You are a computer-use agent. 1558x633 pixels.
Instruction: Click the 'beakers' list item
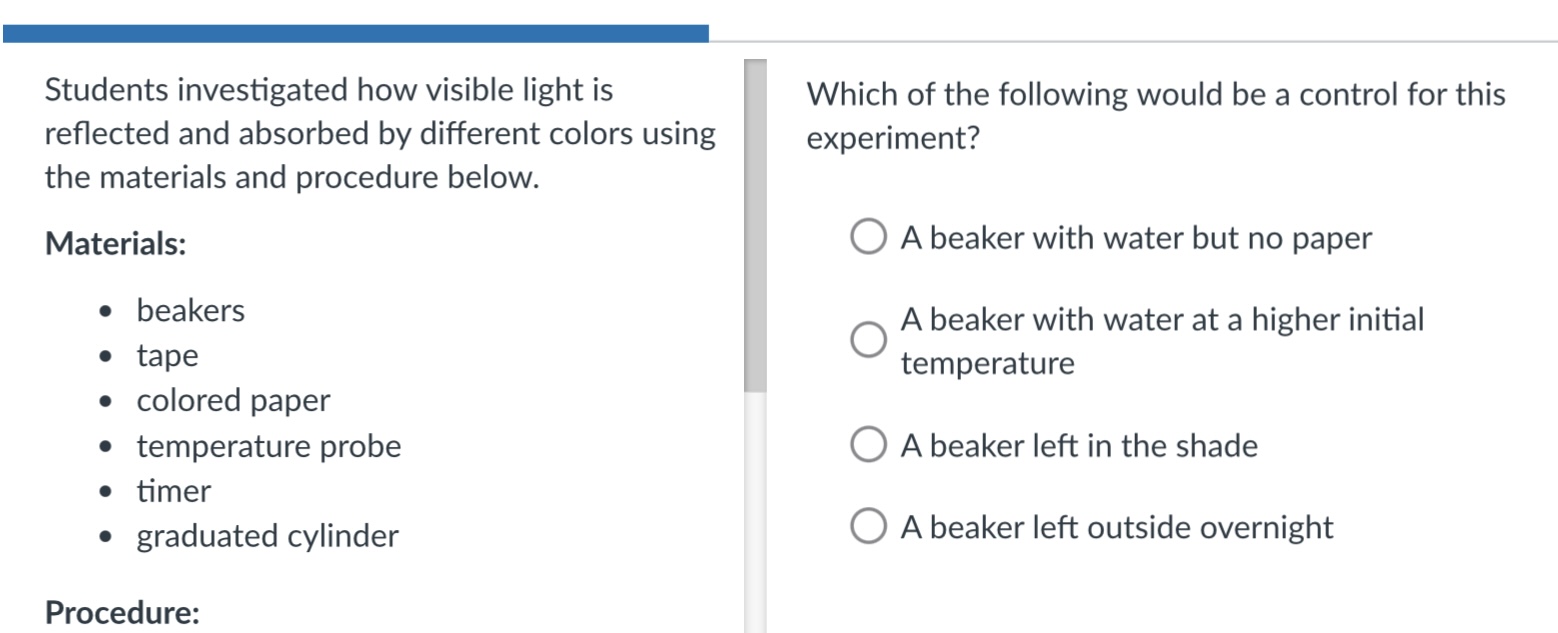coord(190,311)
